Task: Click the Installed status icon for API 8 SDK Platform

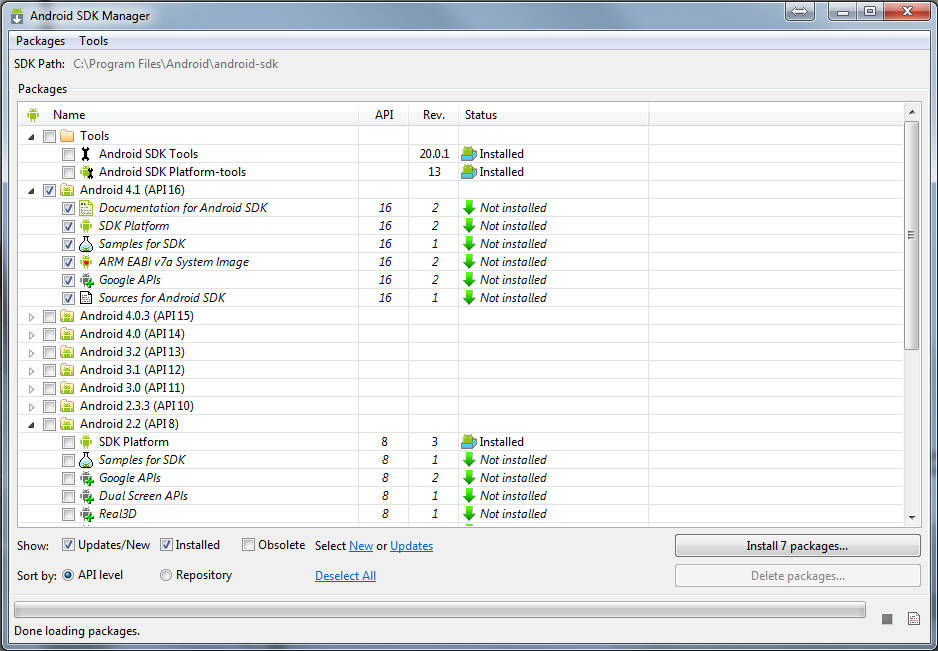Action: [x=468, y=442]
